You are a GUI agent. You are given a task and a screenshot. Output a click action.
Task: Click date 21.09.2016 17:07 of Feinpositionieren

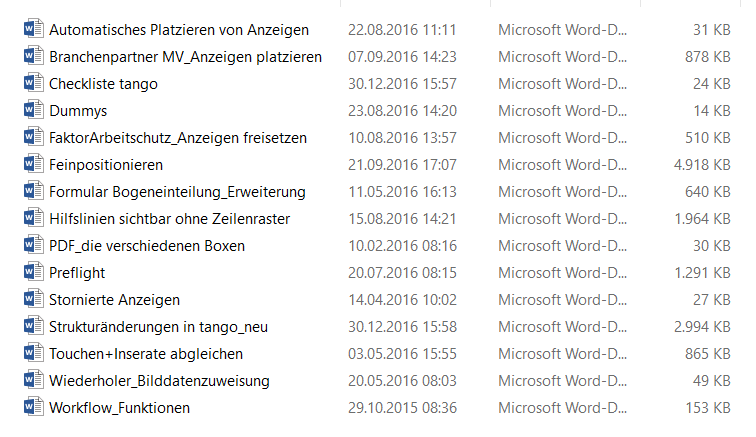pos(402,165)
